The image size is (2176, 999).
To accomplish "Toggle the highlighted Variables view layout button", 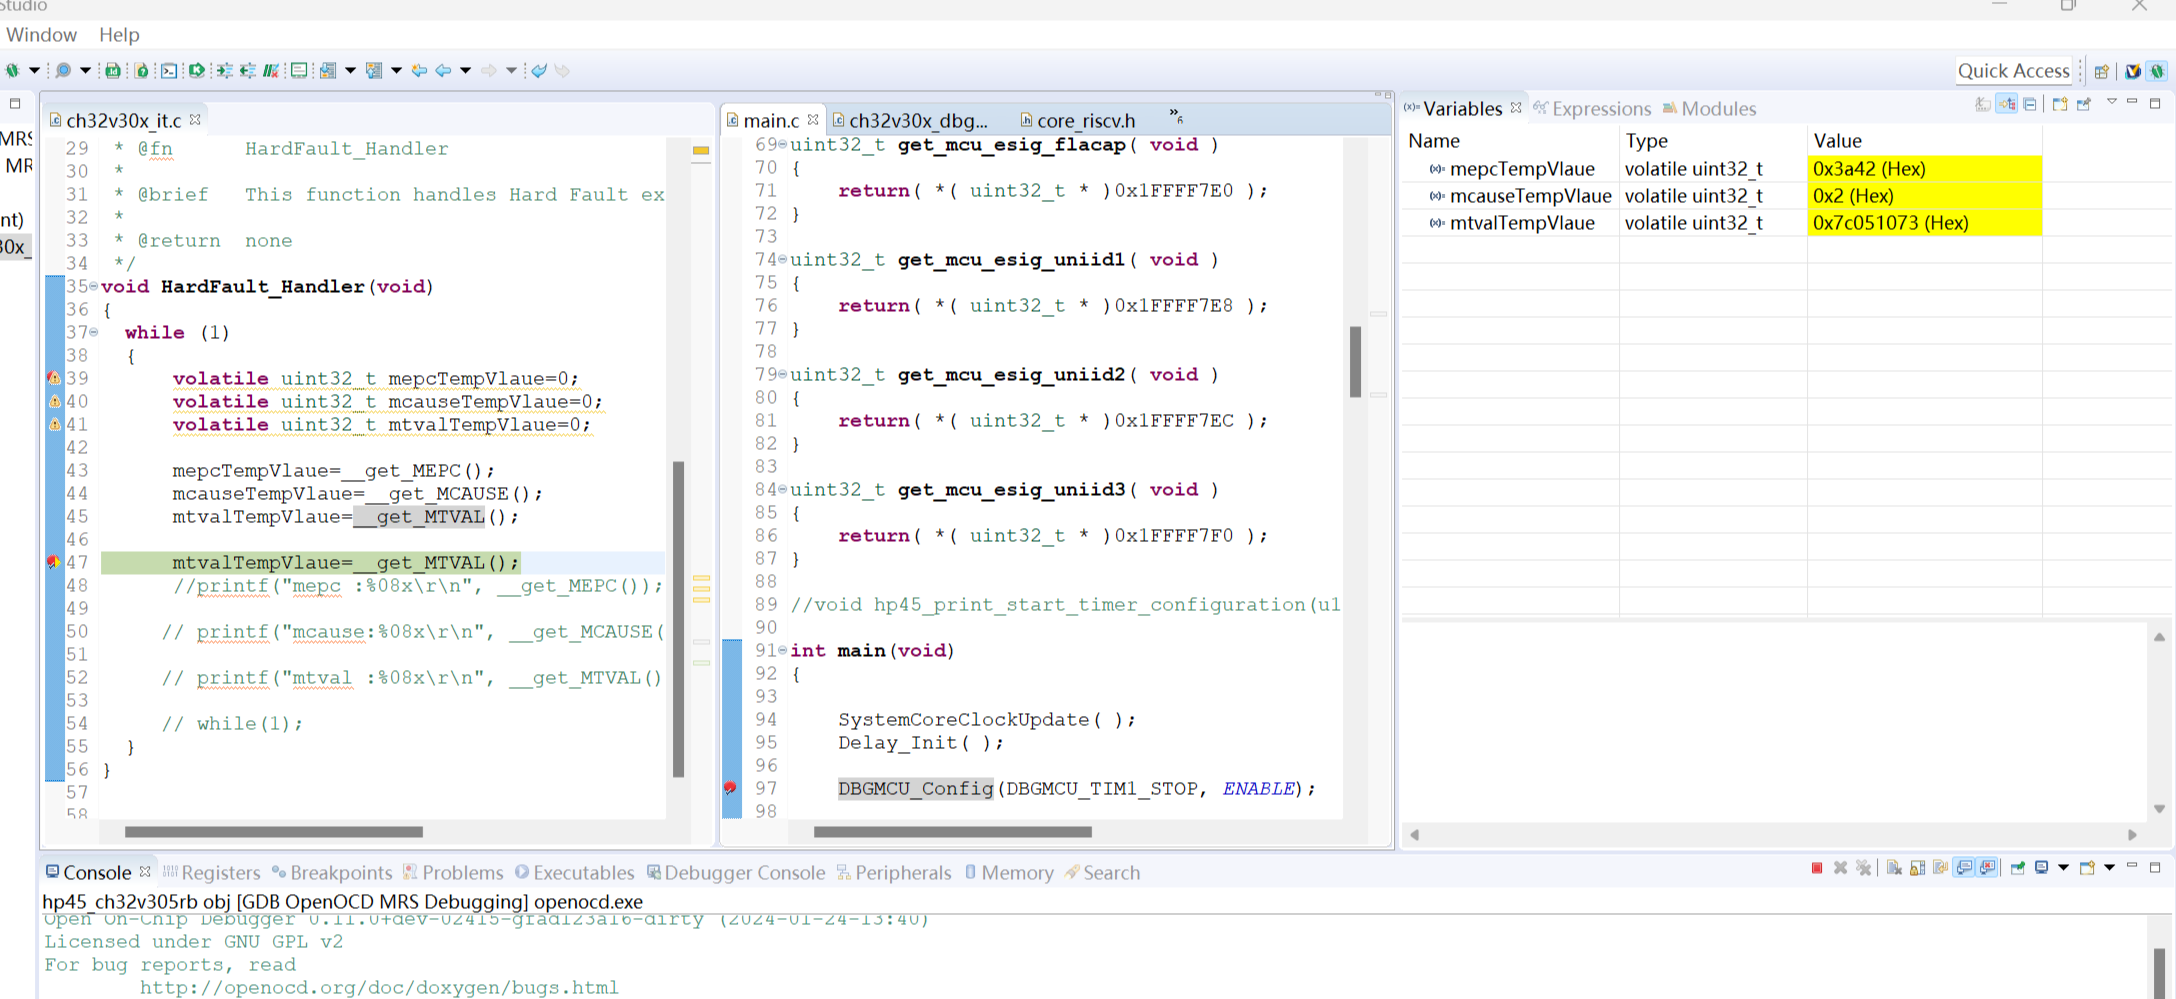I will [x=2007, y=104].
